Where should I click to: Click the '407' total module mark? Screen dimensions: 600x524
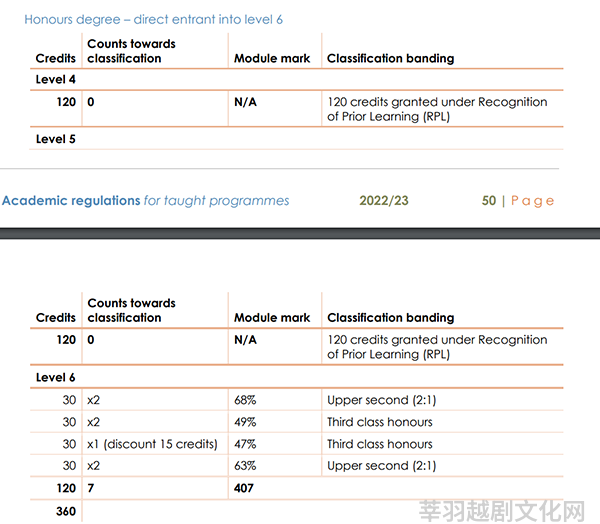click(x=244, y=488)
